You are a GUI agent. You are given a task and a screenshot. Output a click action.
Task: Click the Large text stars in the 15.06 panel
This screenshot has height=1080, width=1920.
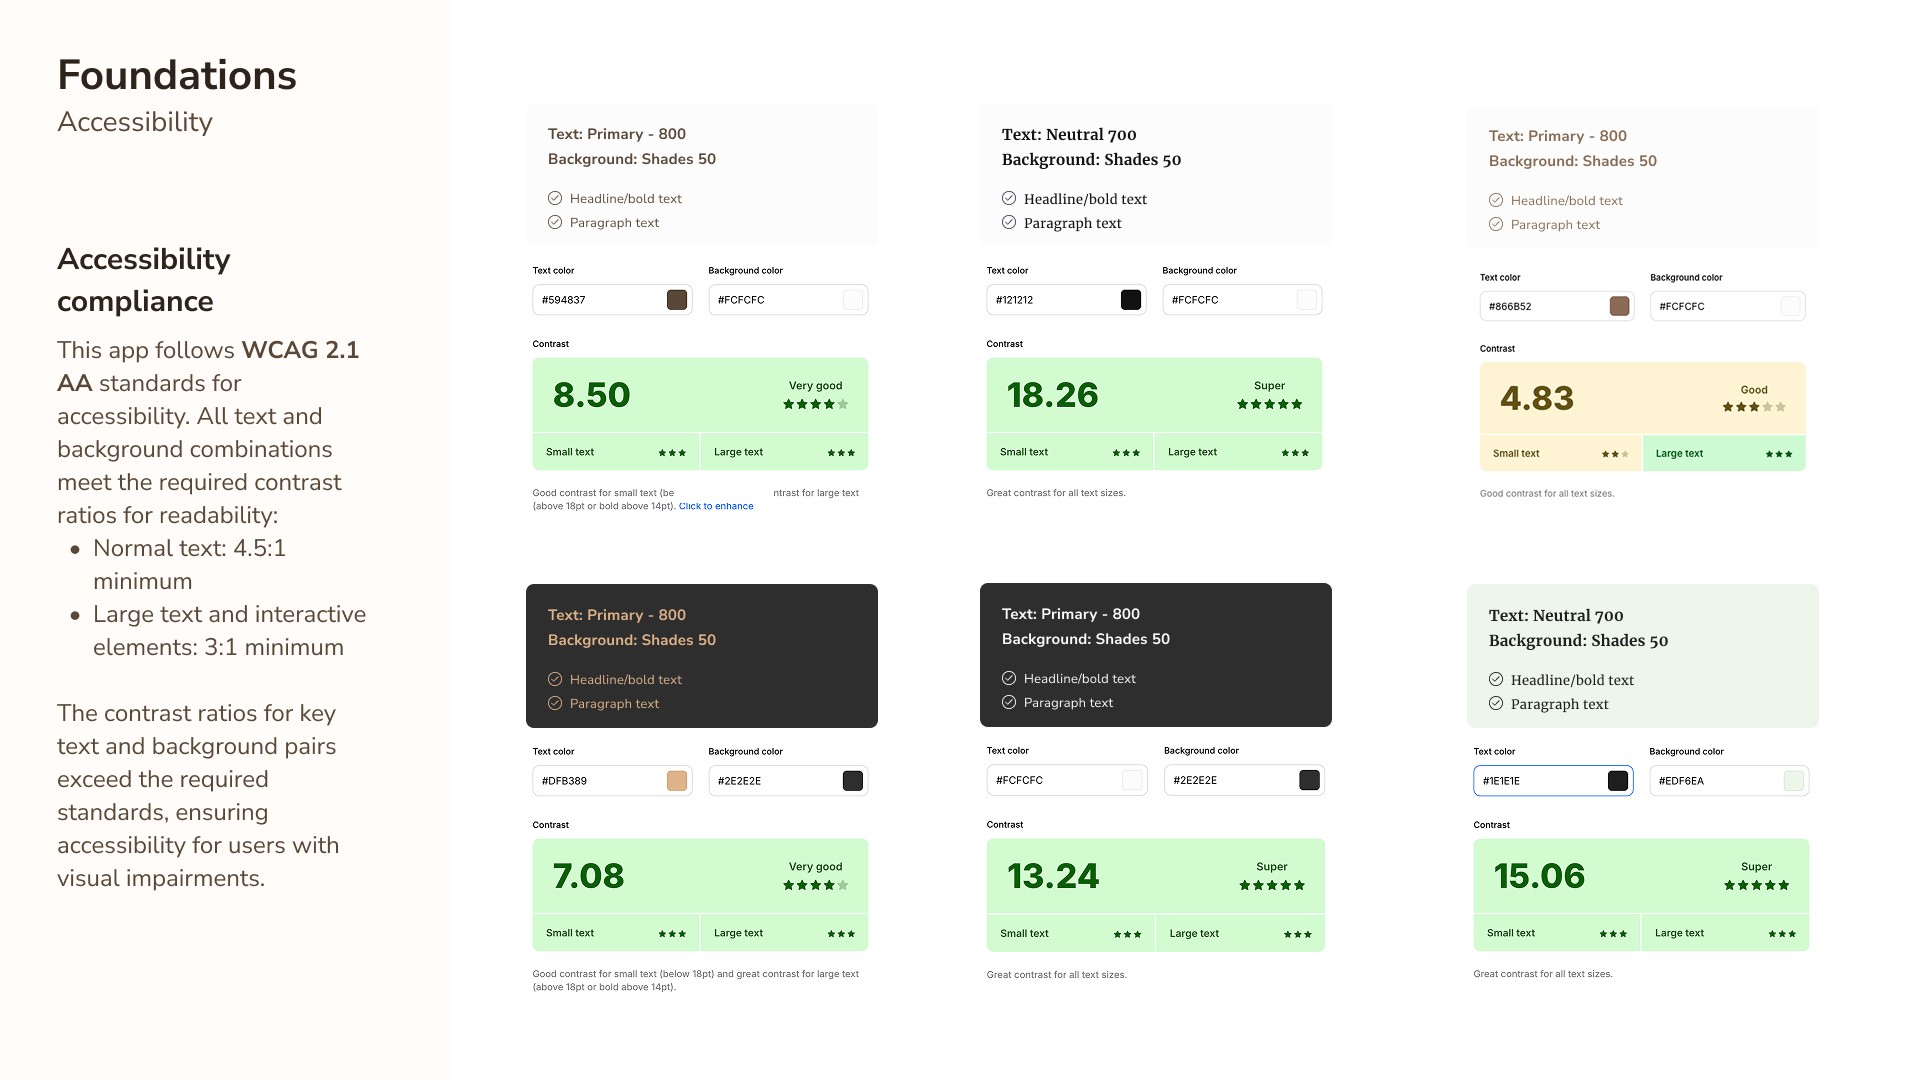[x=1782, y=934]
